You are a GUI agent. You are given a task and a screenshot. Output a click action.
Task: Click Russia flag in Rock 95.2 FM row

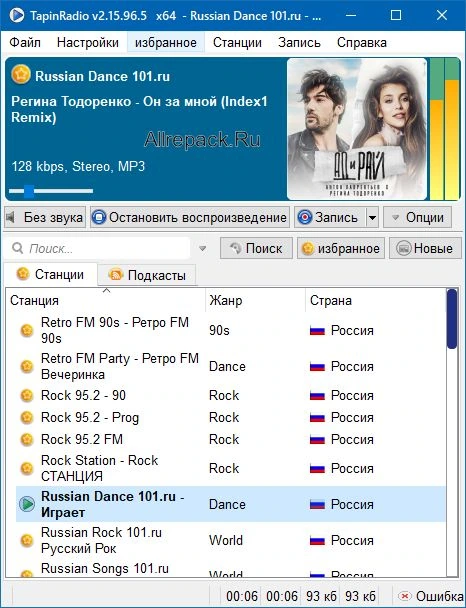point(317,440)
